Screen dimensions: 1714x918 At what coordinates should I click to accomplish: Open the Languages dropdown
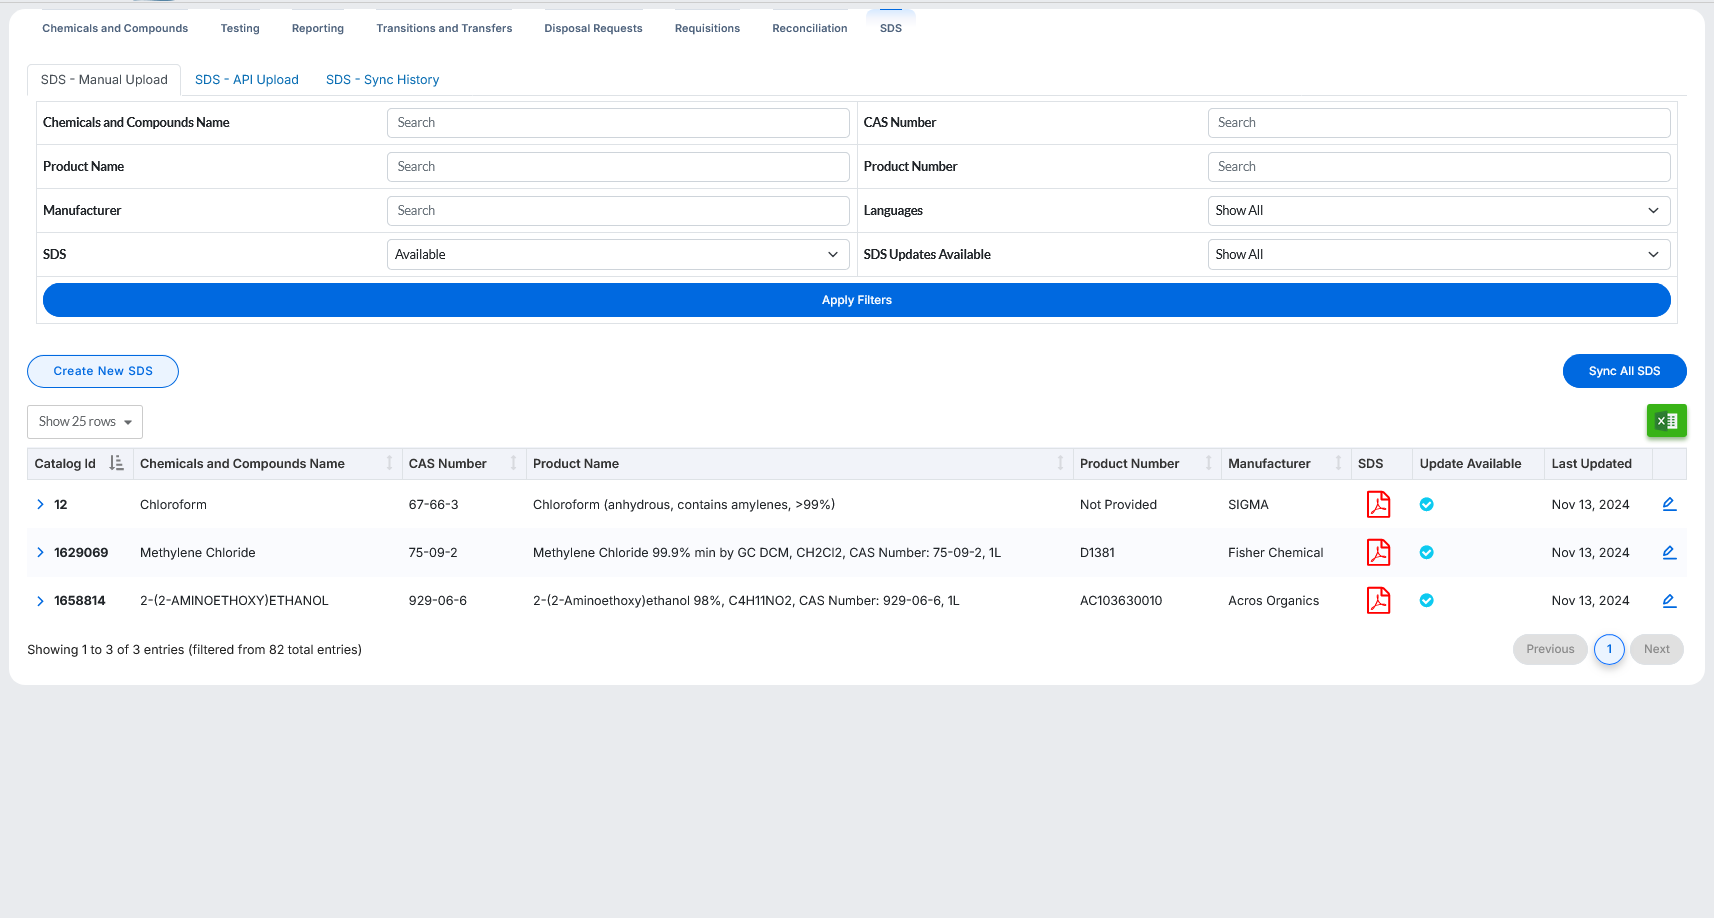(x=1438, y=210)
